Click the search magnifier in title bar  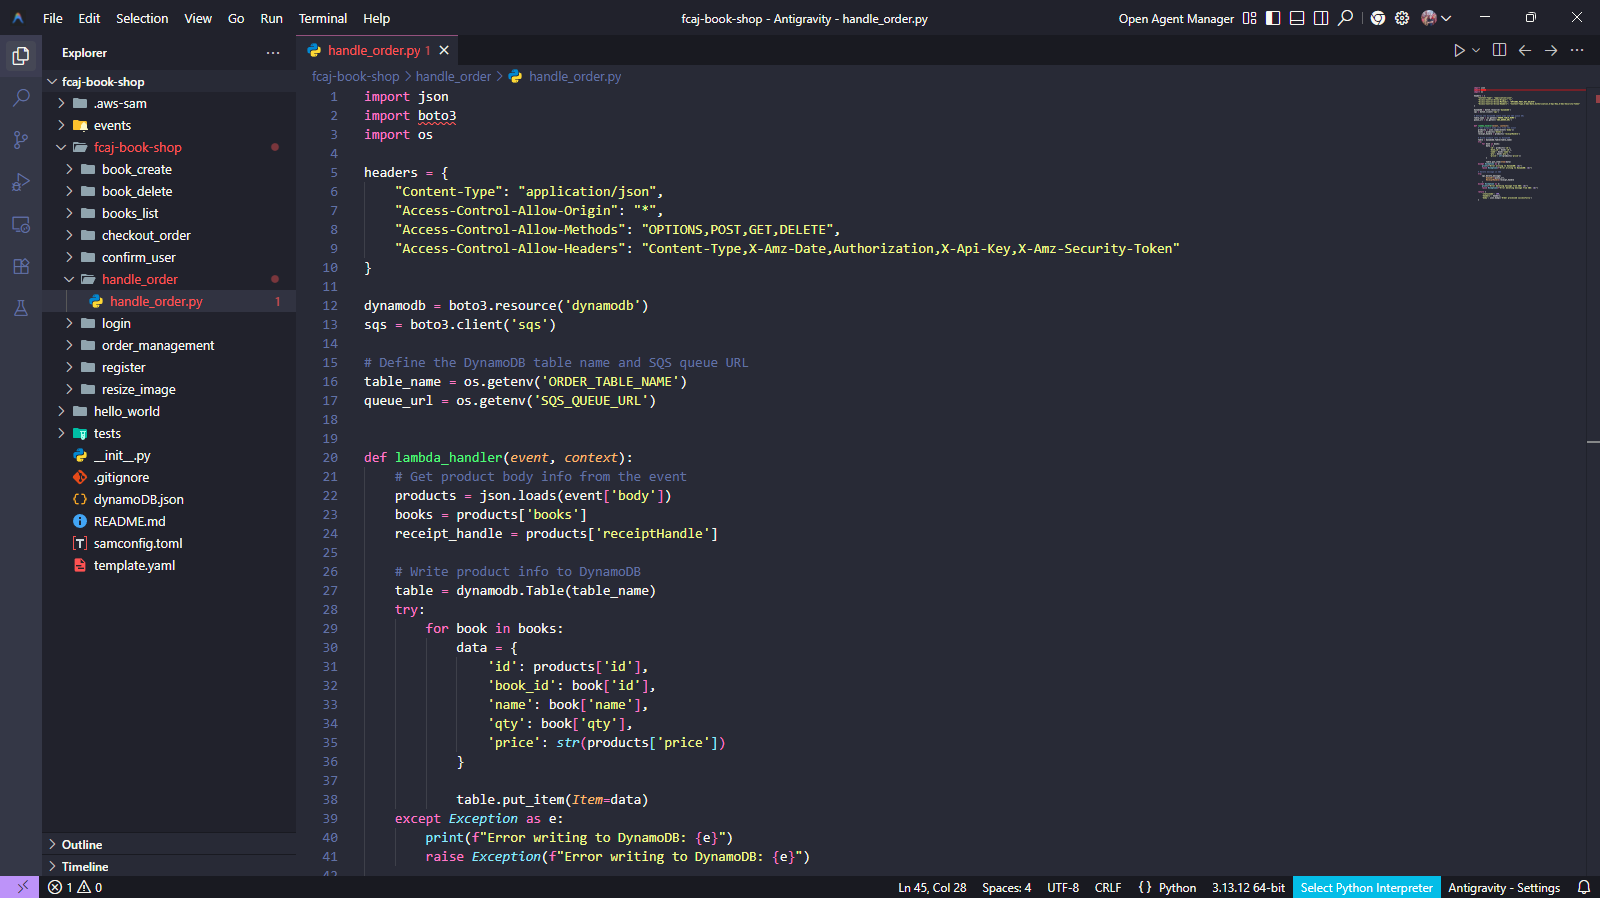[1346, 18]
